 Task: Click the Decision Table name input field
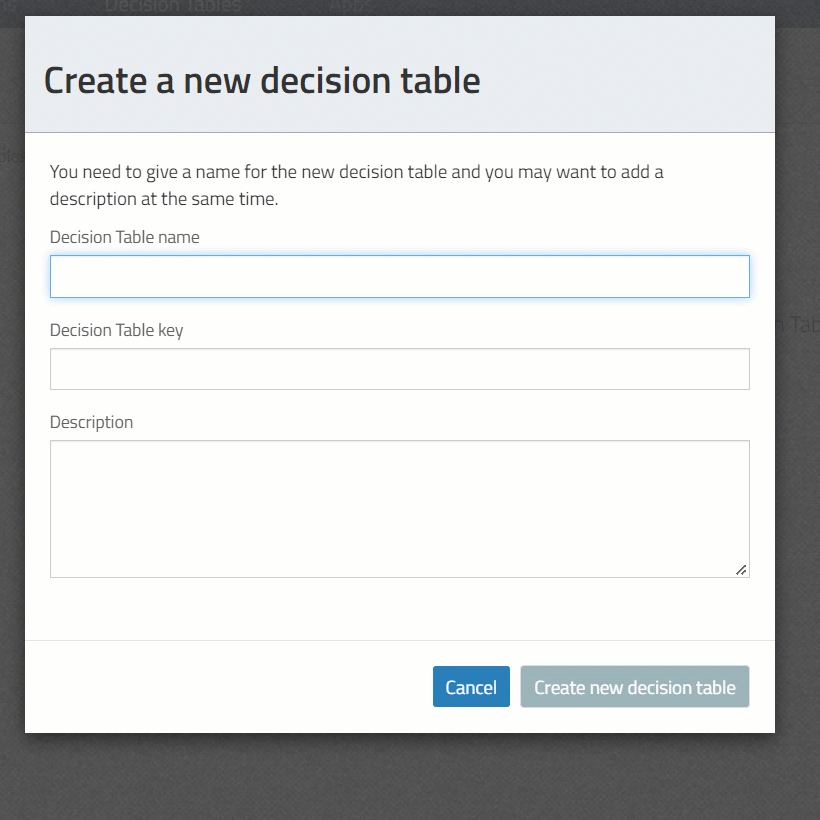pos(399,276)
